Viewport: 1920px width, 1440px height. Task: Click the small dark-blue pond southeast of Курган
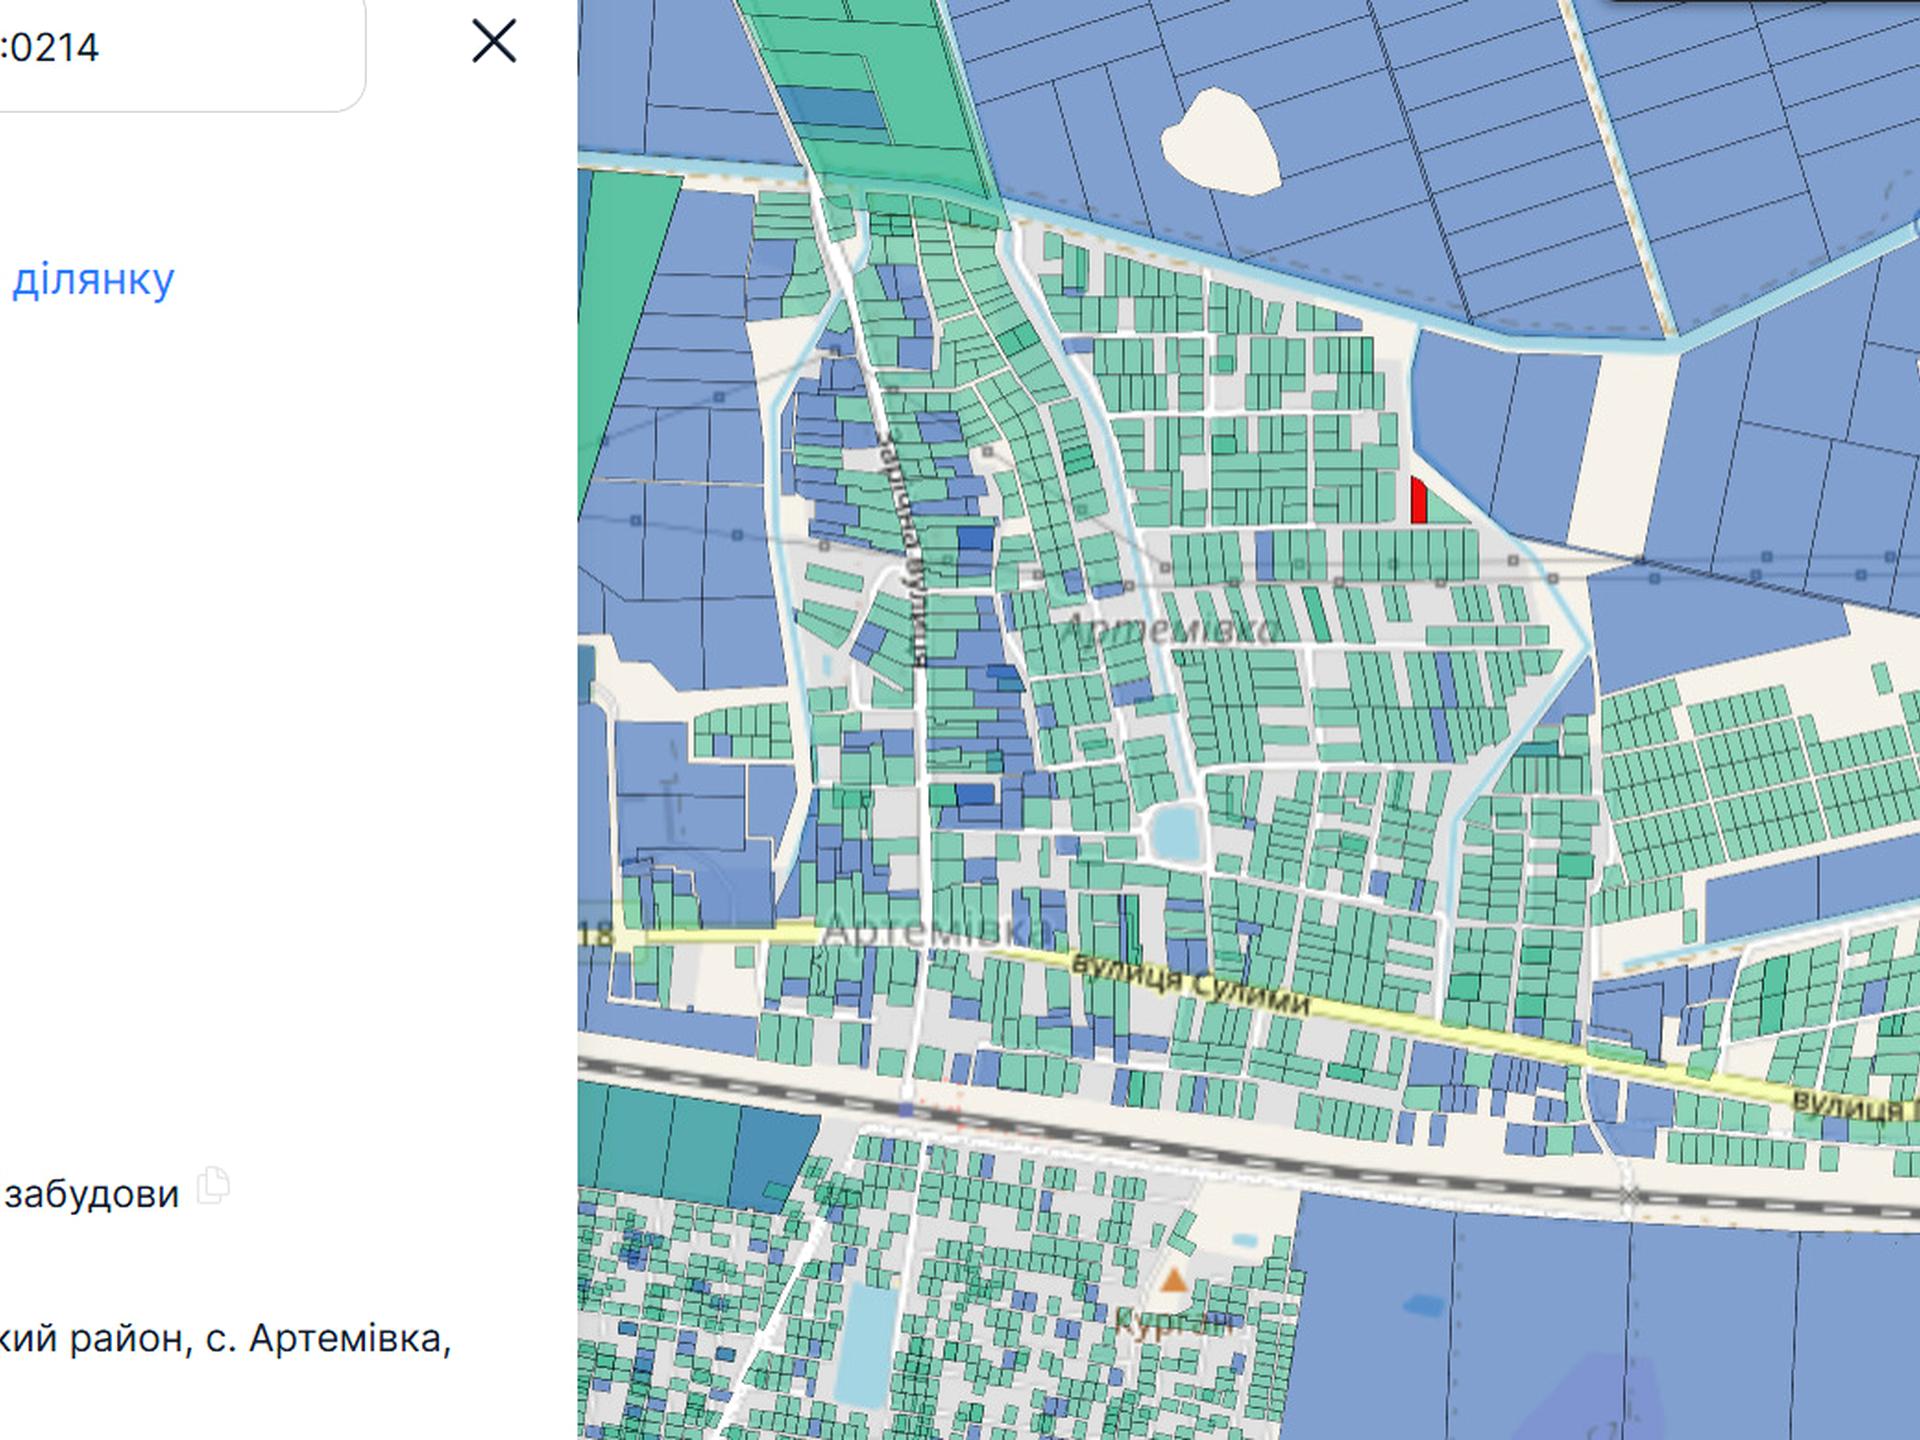click(x=1423, y=1305)
